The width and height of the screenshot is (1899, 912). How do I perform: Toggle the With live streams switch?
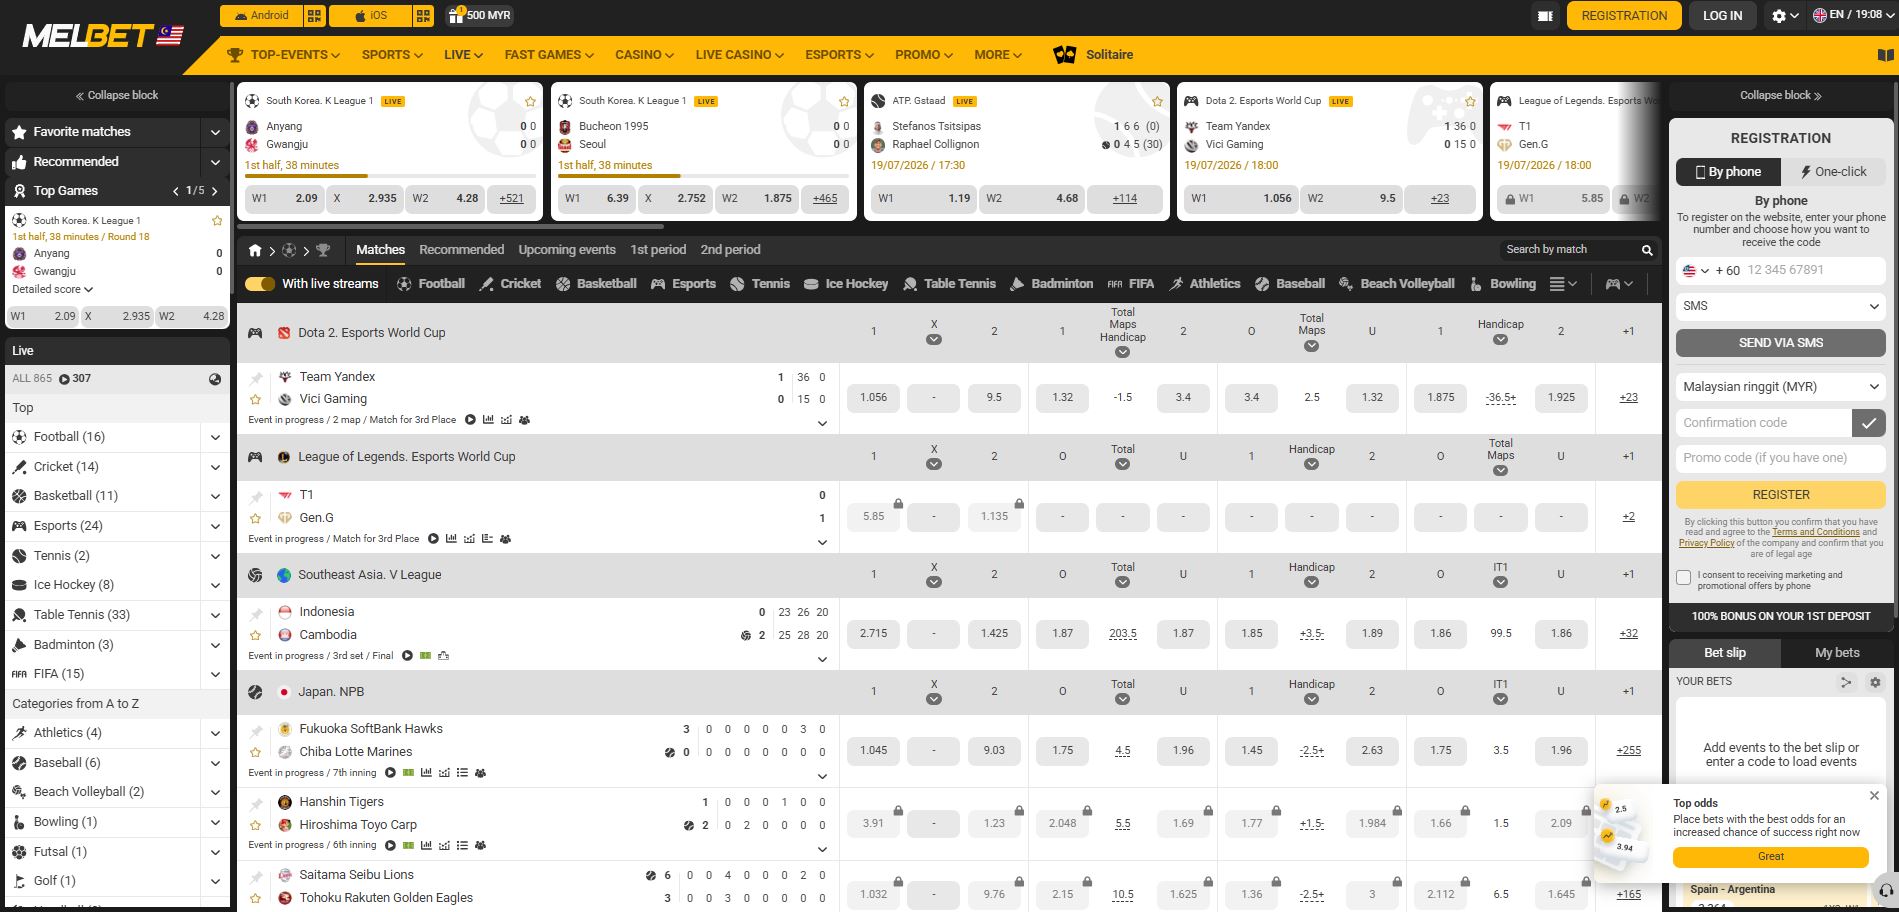click(260, 284)
